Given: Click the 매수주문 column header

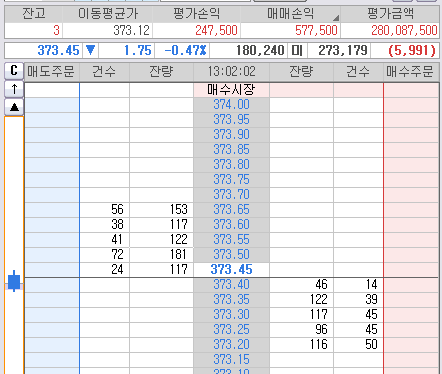Looking at the screenshot, I should click(411, 72).
